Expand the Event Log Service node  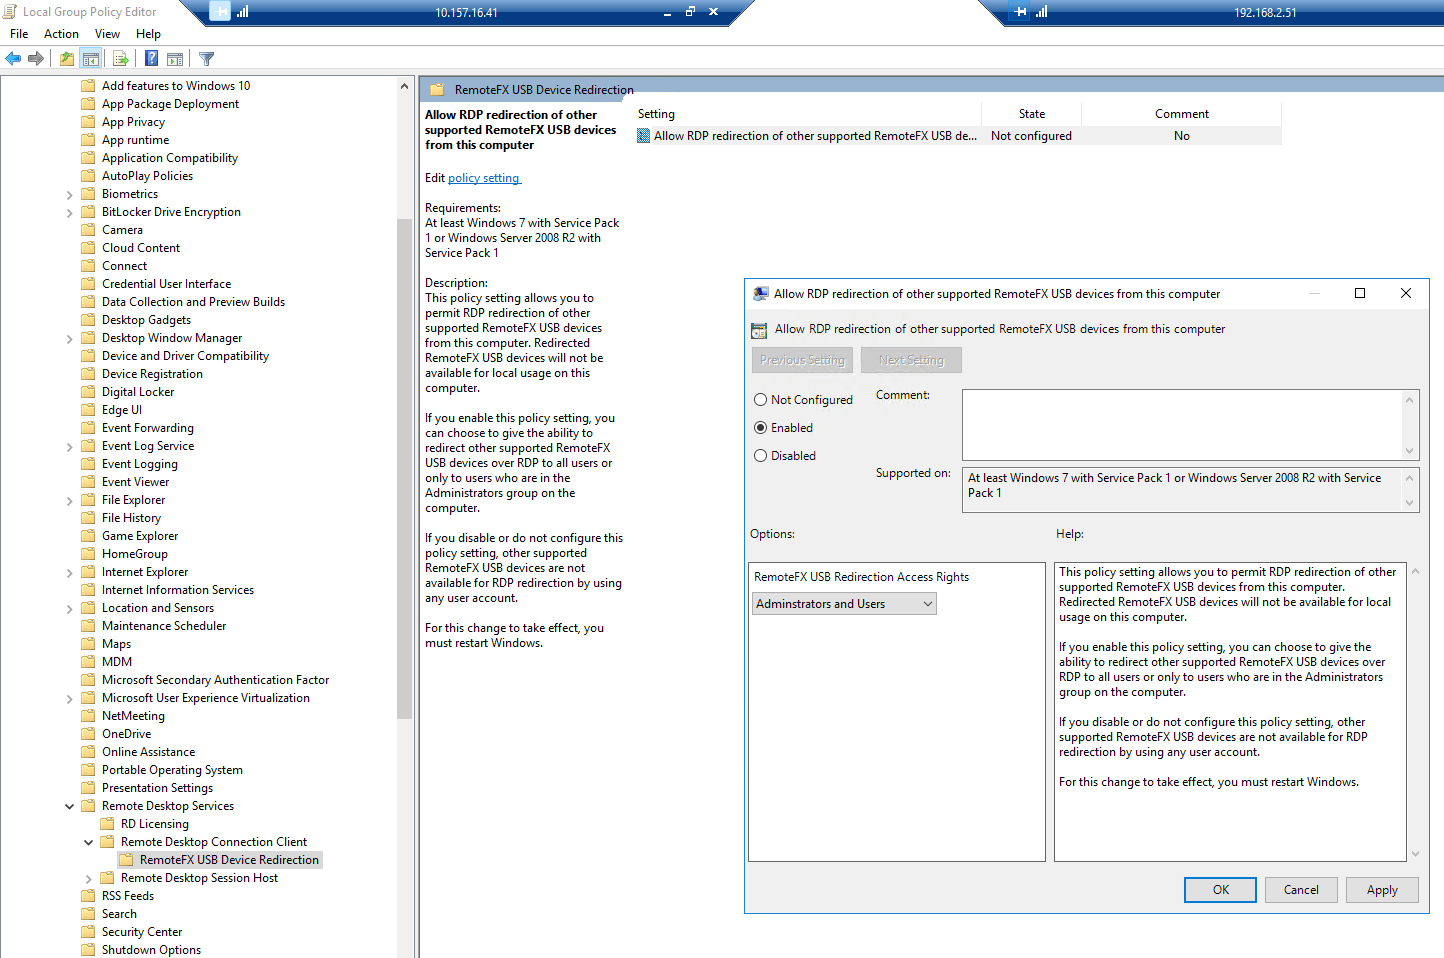pos(69,447)
